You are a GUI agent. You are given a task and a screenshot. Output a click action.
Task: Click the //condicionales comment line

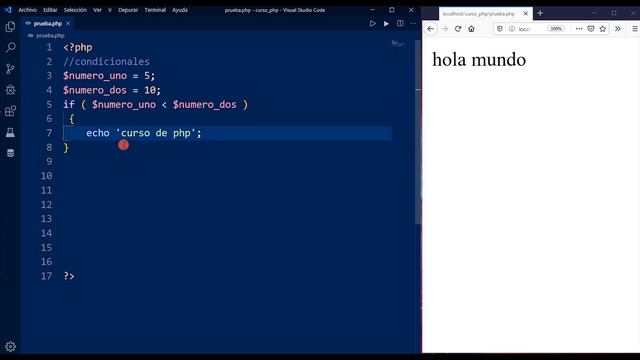tap(106, 62)
